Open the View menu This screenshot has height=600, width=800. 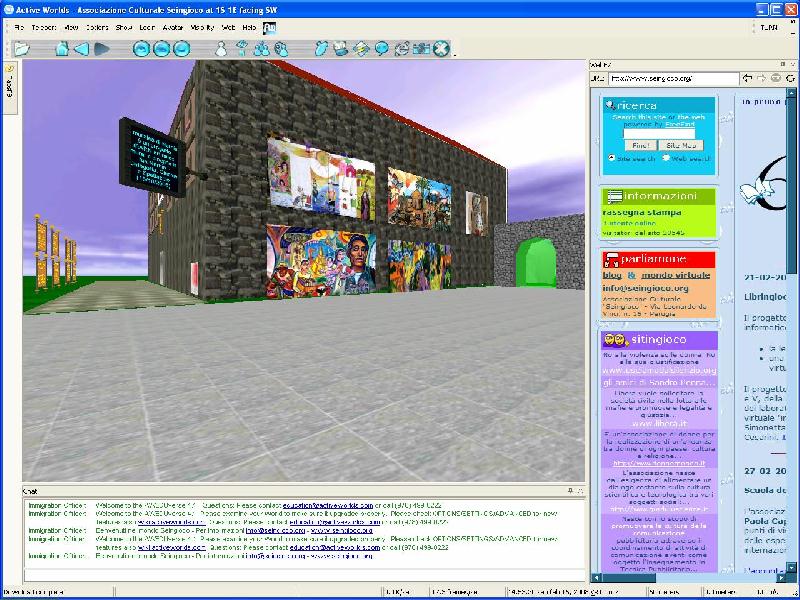(x=71, y=28)
